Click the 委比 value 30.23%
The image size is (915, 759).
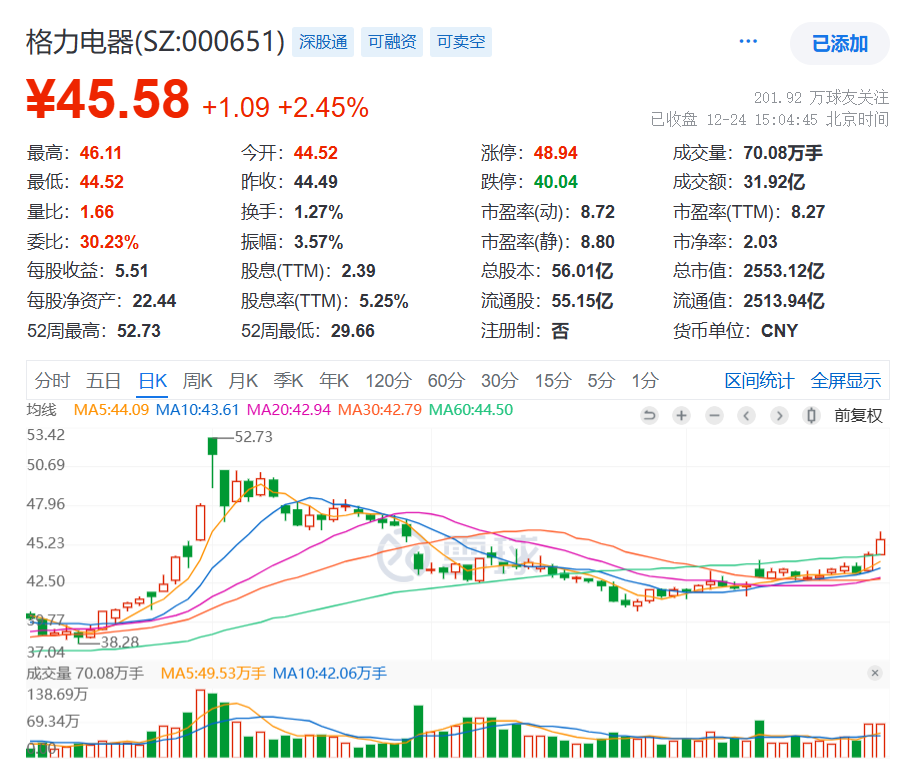(109, 242)
